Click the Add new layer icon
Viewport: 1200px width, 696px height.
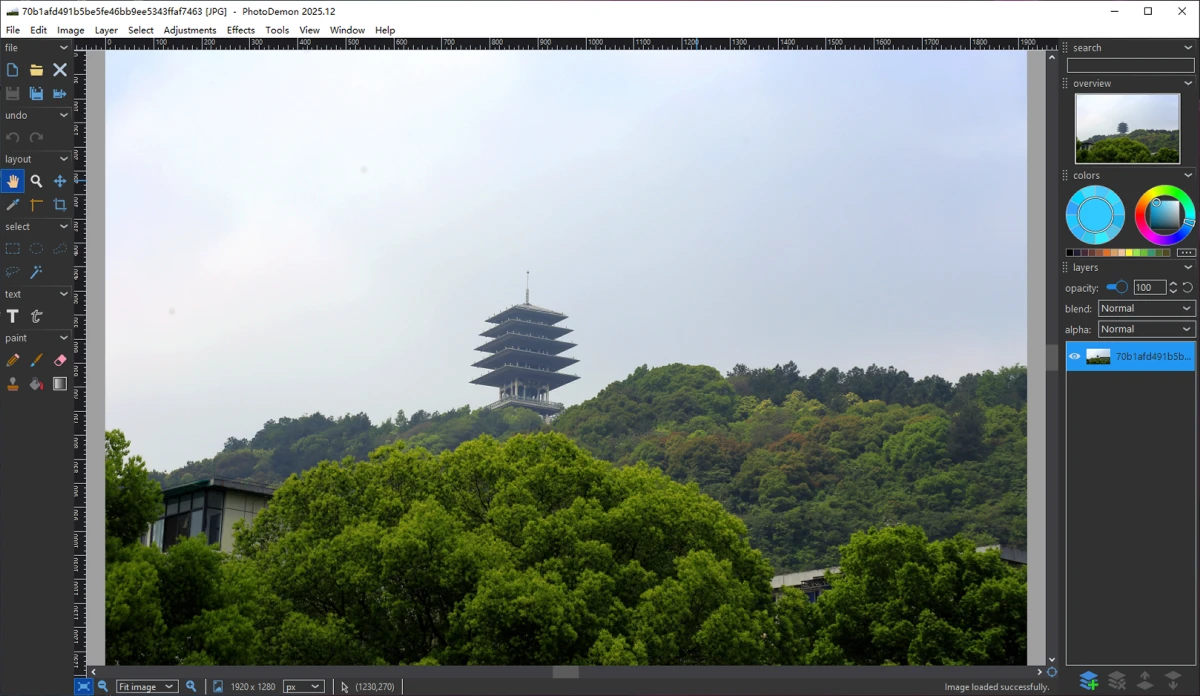click(x=1089, y=681)
